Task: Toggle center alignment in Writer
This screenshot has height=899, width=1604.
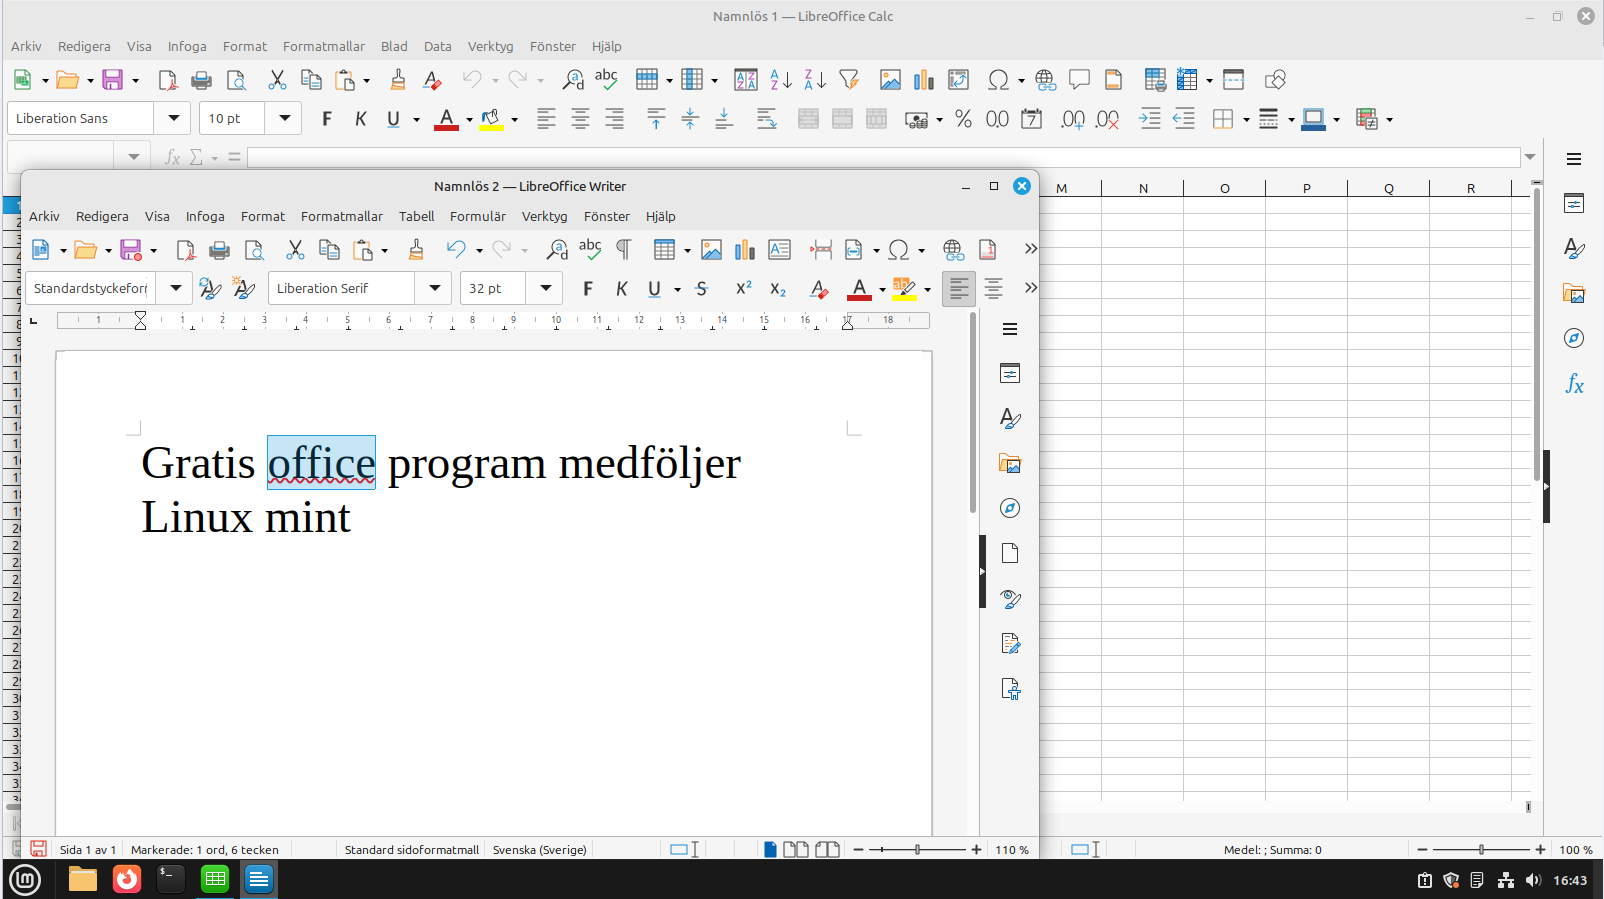Action: pyautogui.click(x=993, y=289)
